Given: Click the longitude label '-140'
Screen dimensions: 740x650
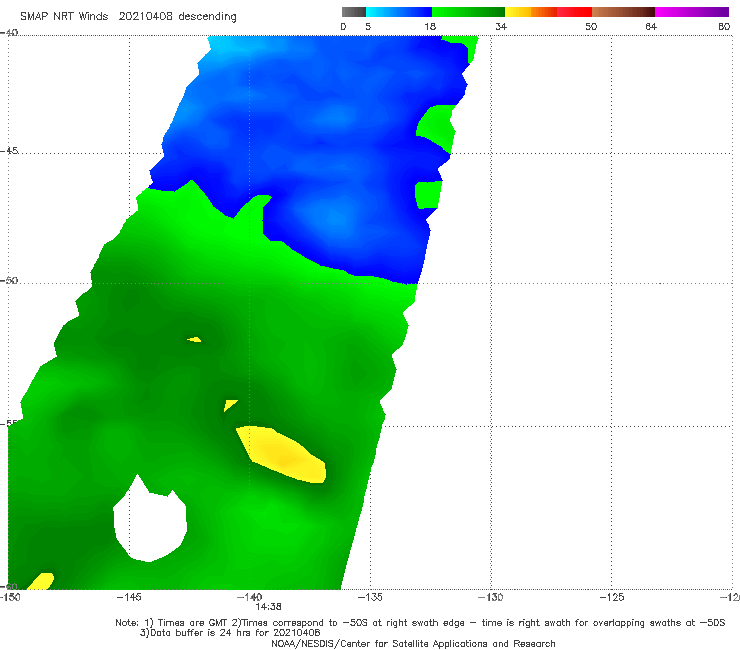Looking at the screenshot, I should click(249, 597).
